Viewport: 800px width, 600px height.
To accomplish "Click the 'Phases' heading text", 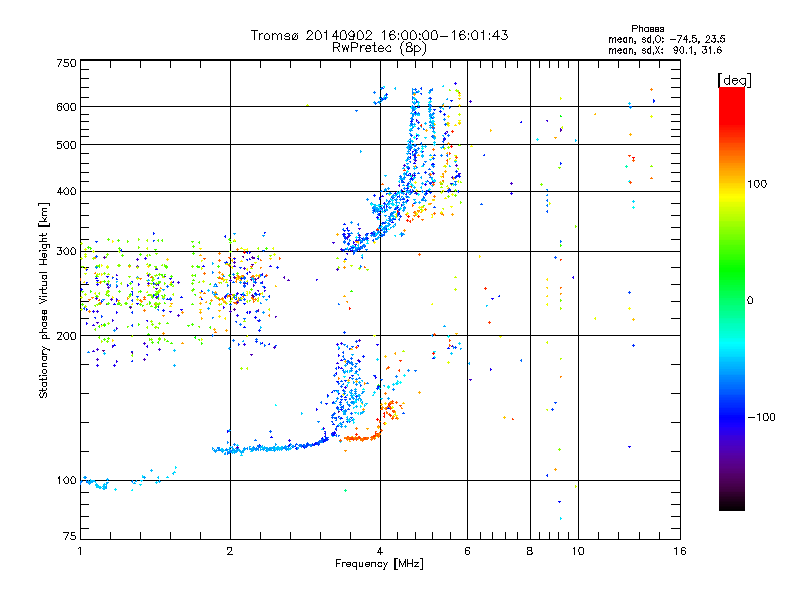I will tap(647, 29).
